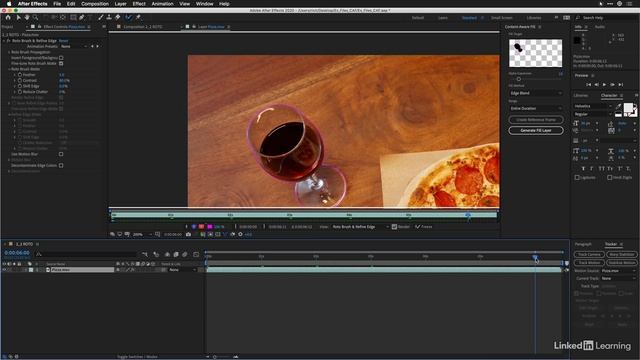Play the preview
The width and height of the screenshot is (640, 360).
tap(604, 84)
